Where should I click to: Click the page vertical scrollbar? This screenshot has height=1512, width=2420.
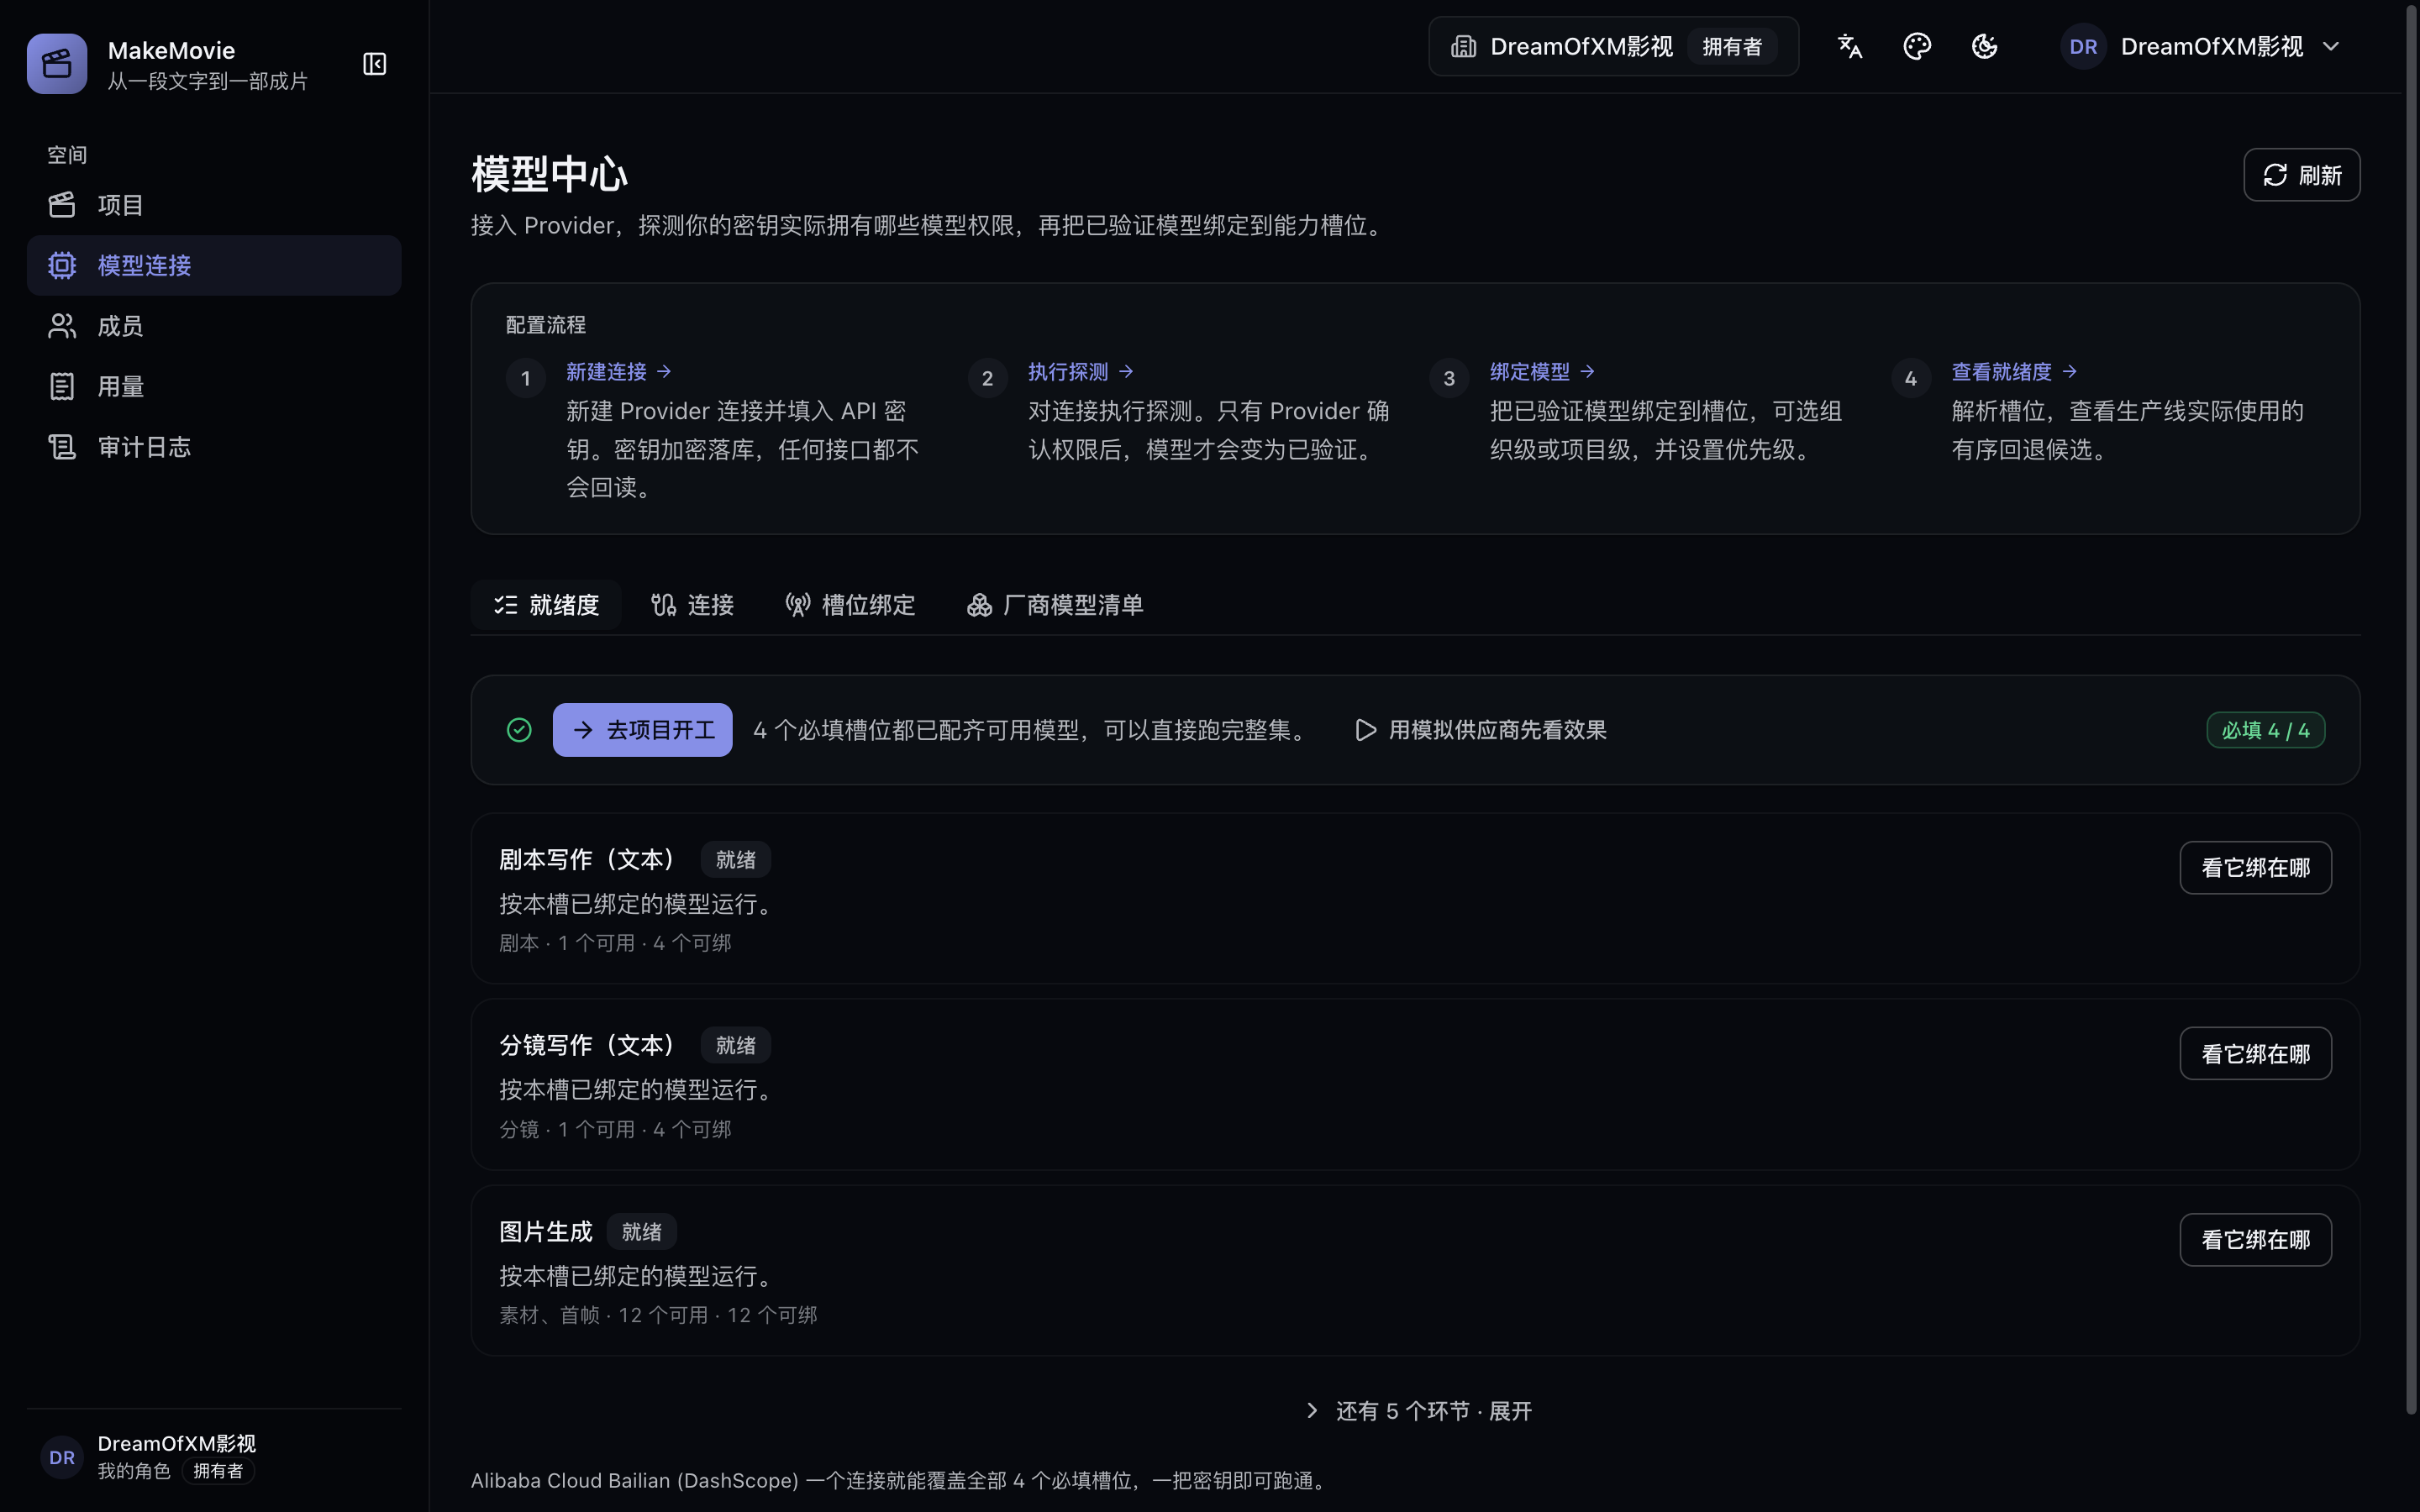2410,710
